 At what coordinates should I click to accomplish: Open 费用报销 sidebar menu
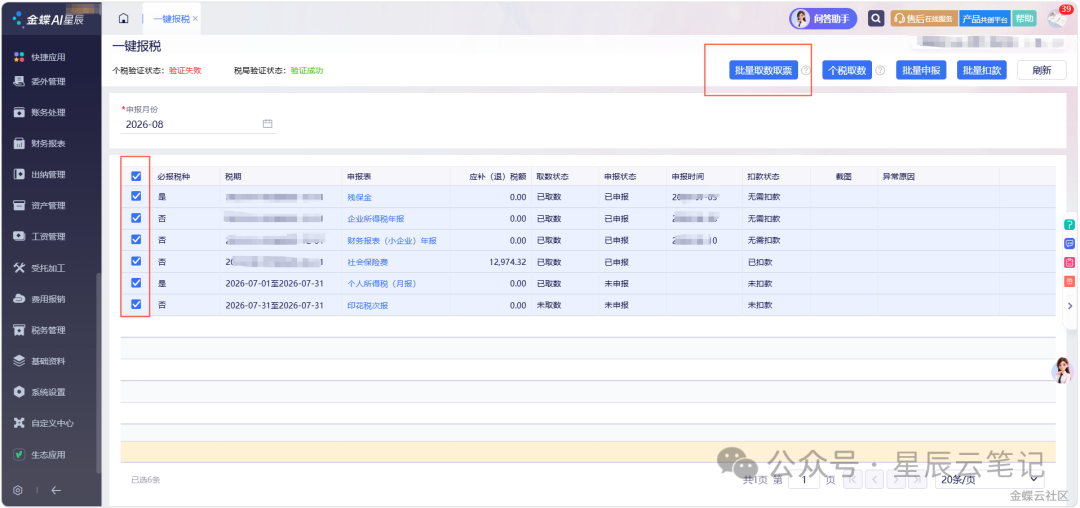[48, 299]
